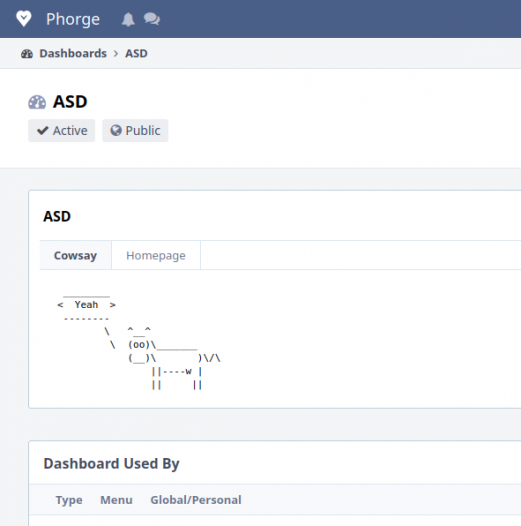Image resolution: width=521 pixels, height=526 pixels.
Task: Click the Public visibility tag
Action: click(135, 130)
